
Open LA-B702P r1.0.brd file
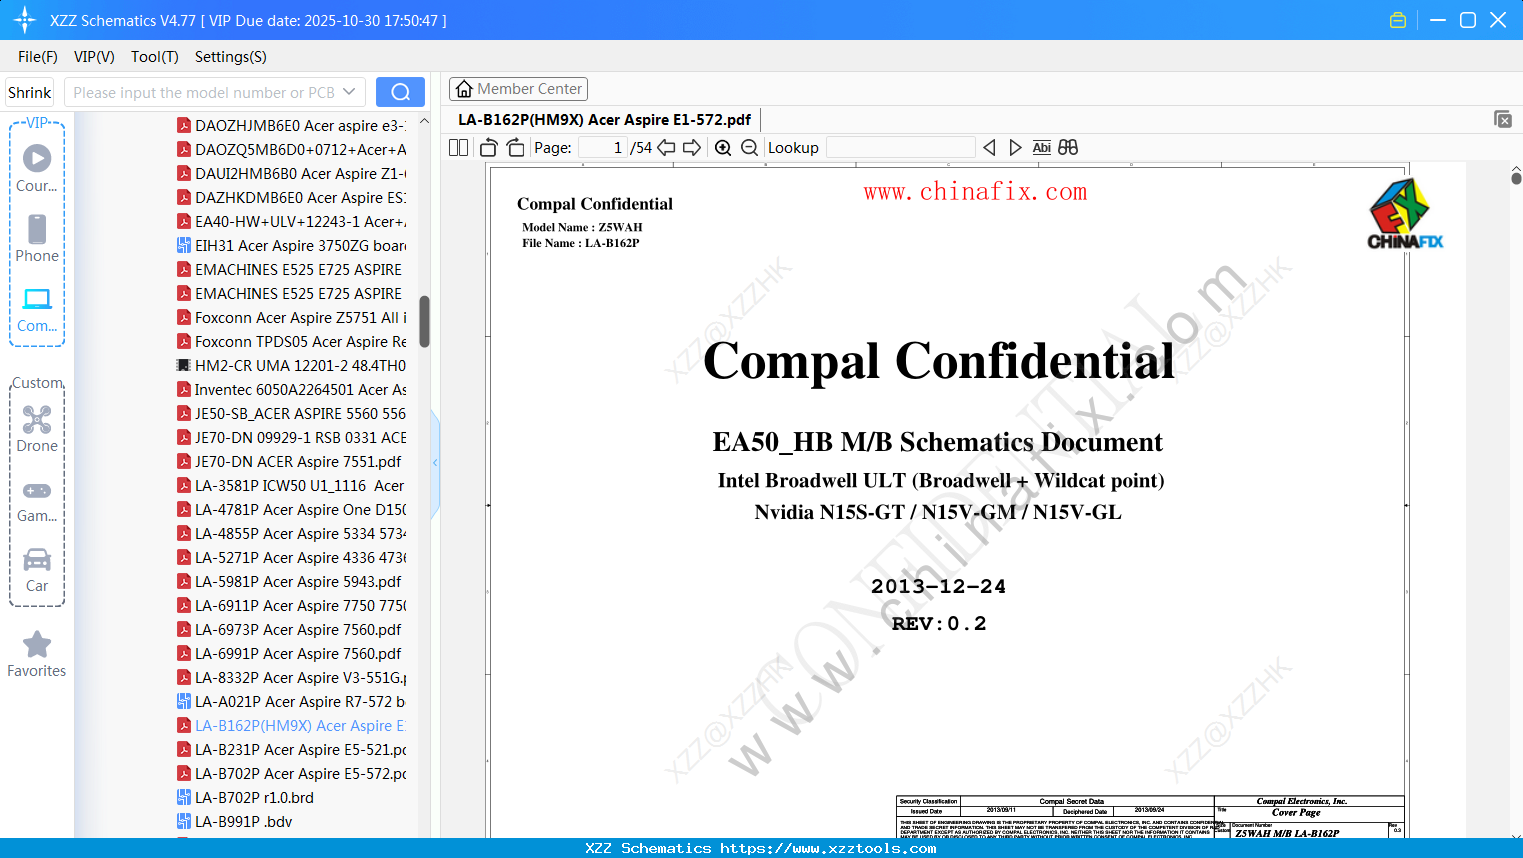tap(245, 798)
